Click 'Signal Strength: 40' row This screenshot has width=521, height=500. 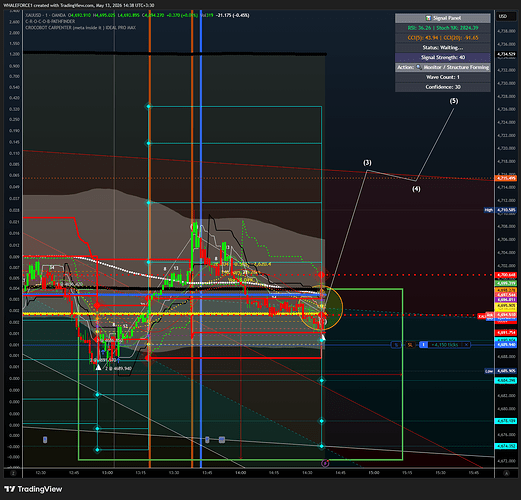(x=443, y=57)
